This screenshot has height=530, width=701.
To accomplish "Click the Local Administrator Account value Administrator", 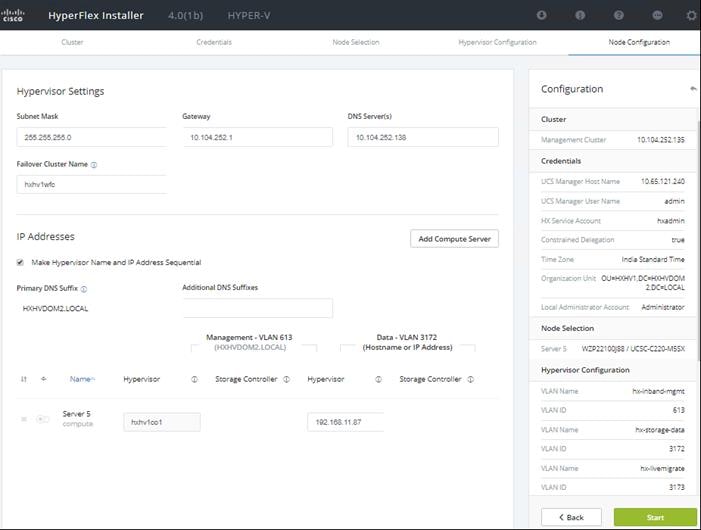I will click(x=663, y=307).
